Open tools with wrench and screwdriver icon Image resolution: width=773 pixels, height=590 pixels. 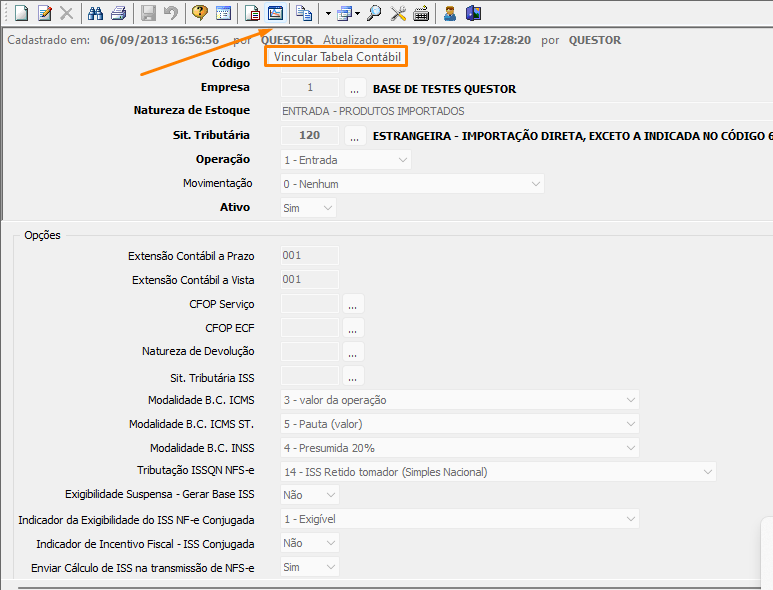pyautogui.click(x=398, y=13)
